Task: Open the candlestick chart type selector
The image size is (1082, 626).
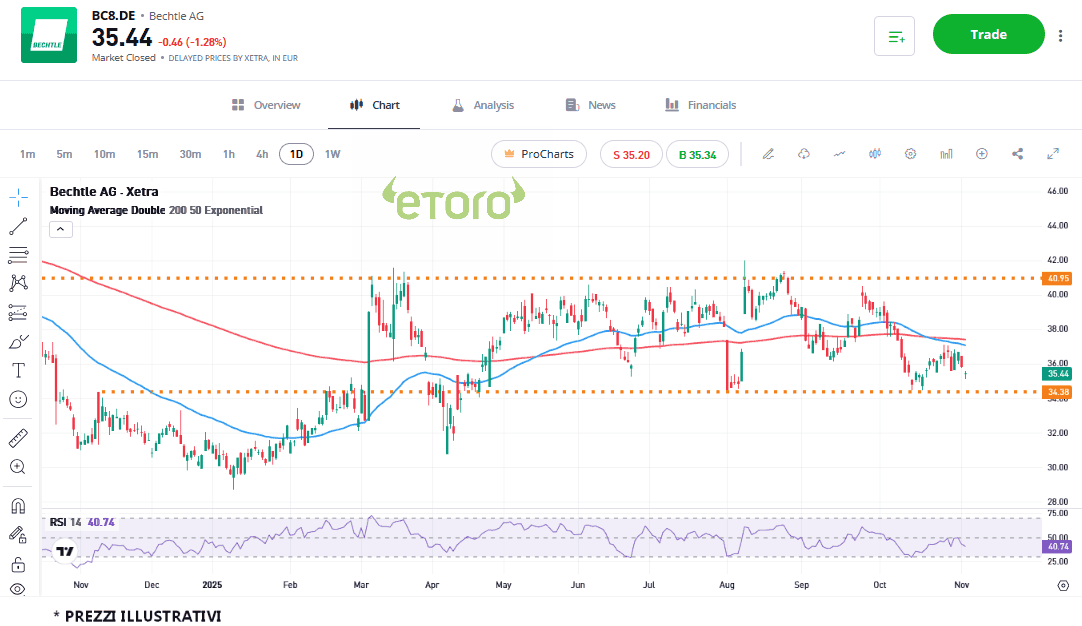Action: pyautogui.click(x=875, y=154)
